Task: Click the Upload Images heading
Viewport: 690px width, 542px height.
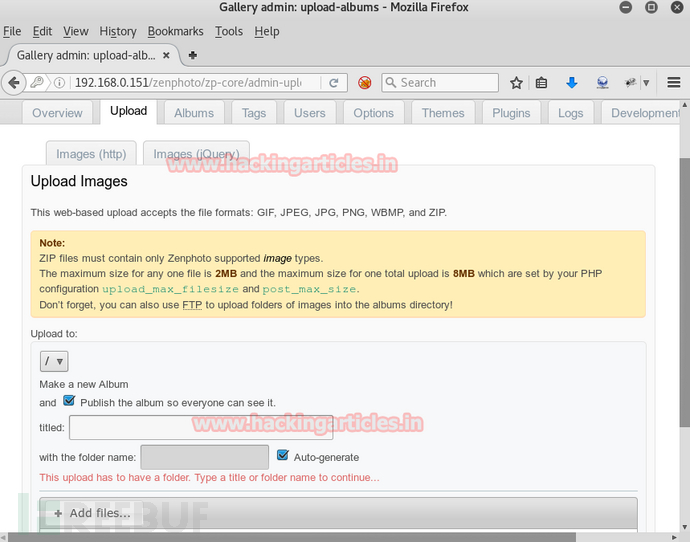Action: point(79,181)
